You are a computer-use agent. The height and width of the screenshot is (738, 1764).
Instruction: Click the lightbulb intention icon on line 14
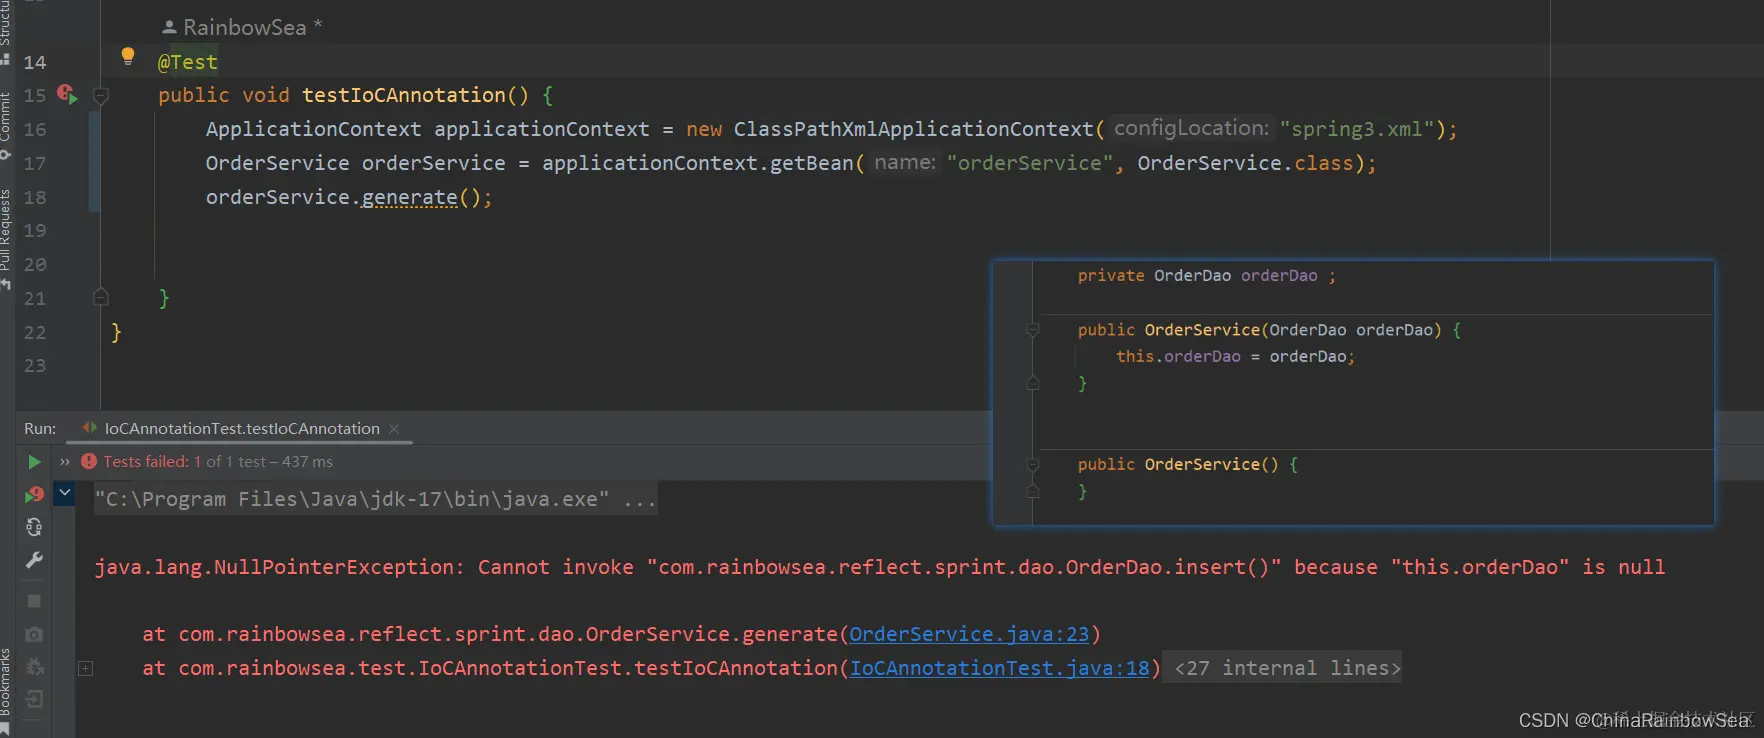(128, 56)
